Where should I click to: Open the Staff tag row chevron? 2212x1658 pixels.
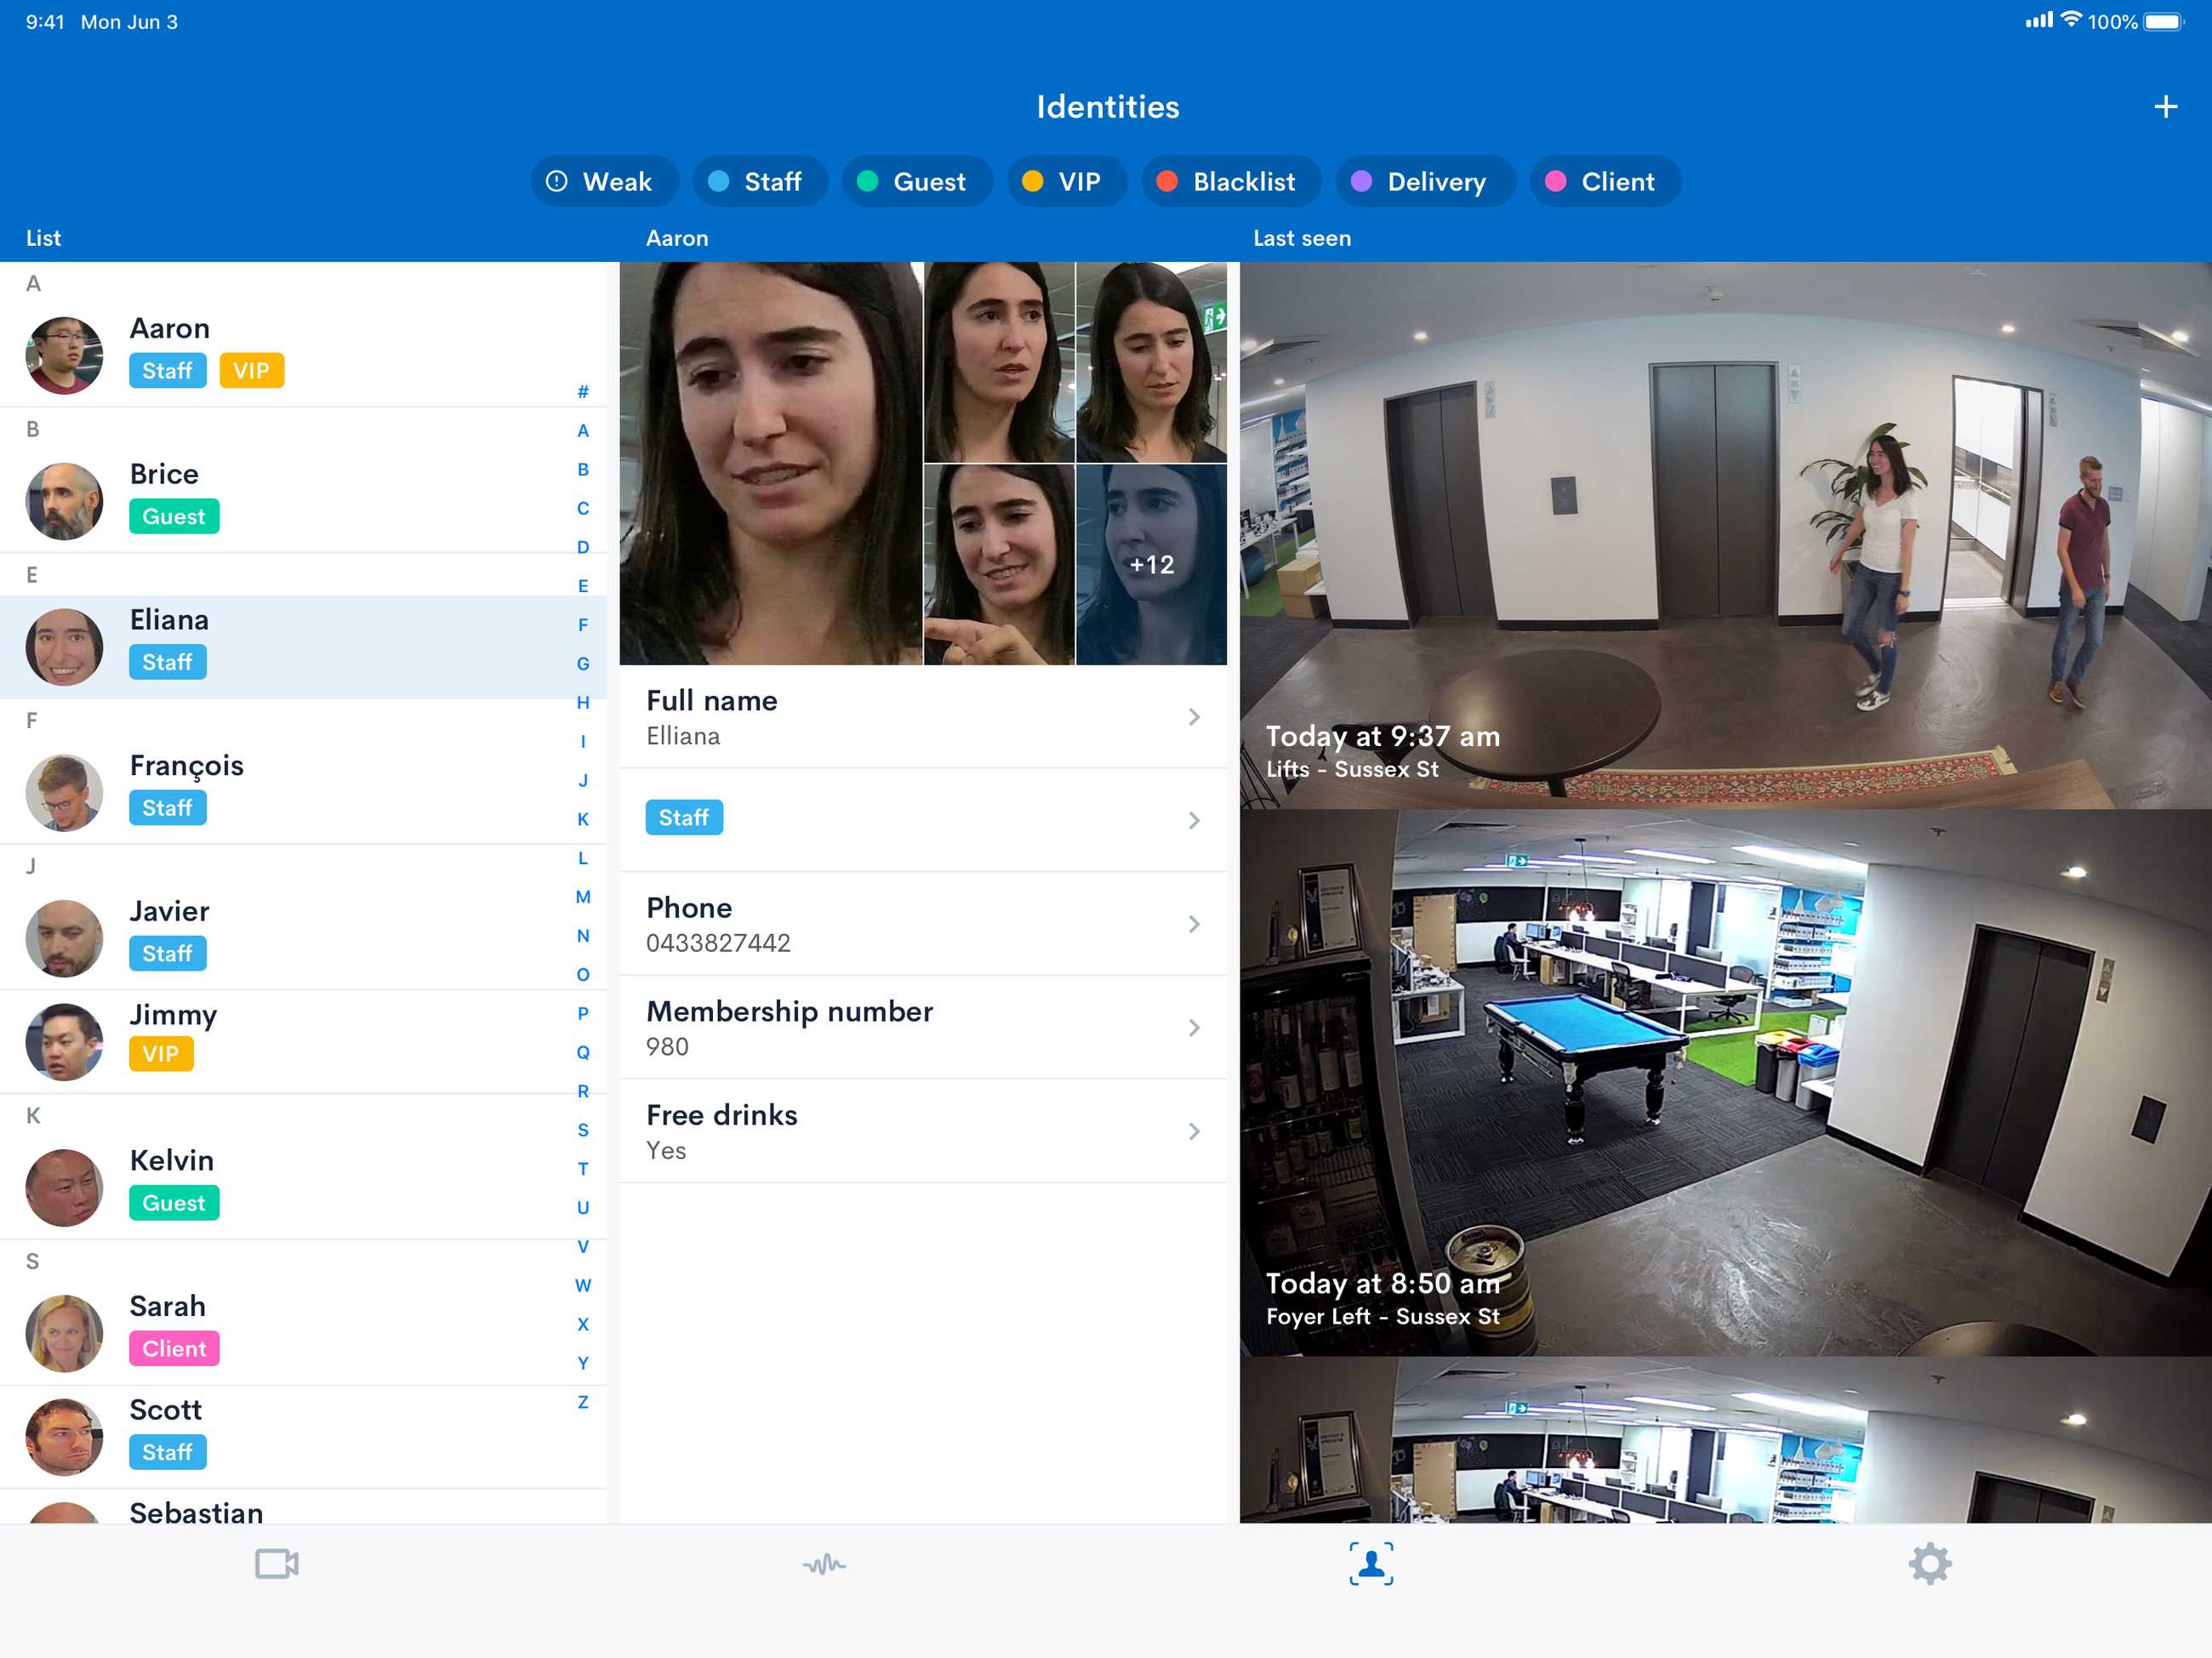1194,820
